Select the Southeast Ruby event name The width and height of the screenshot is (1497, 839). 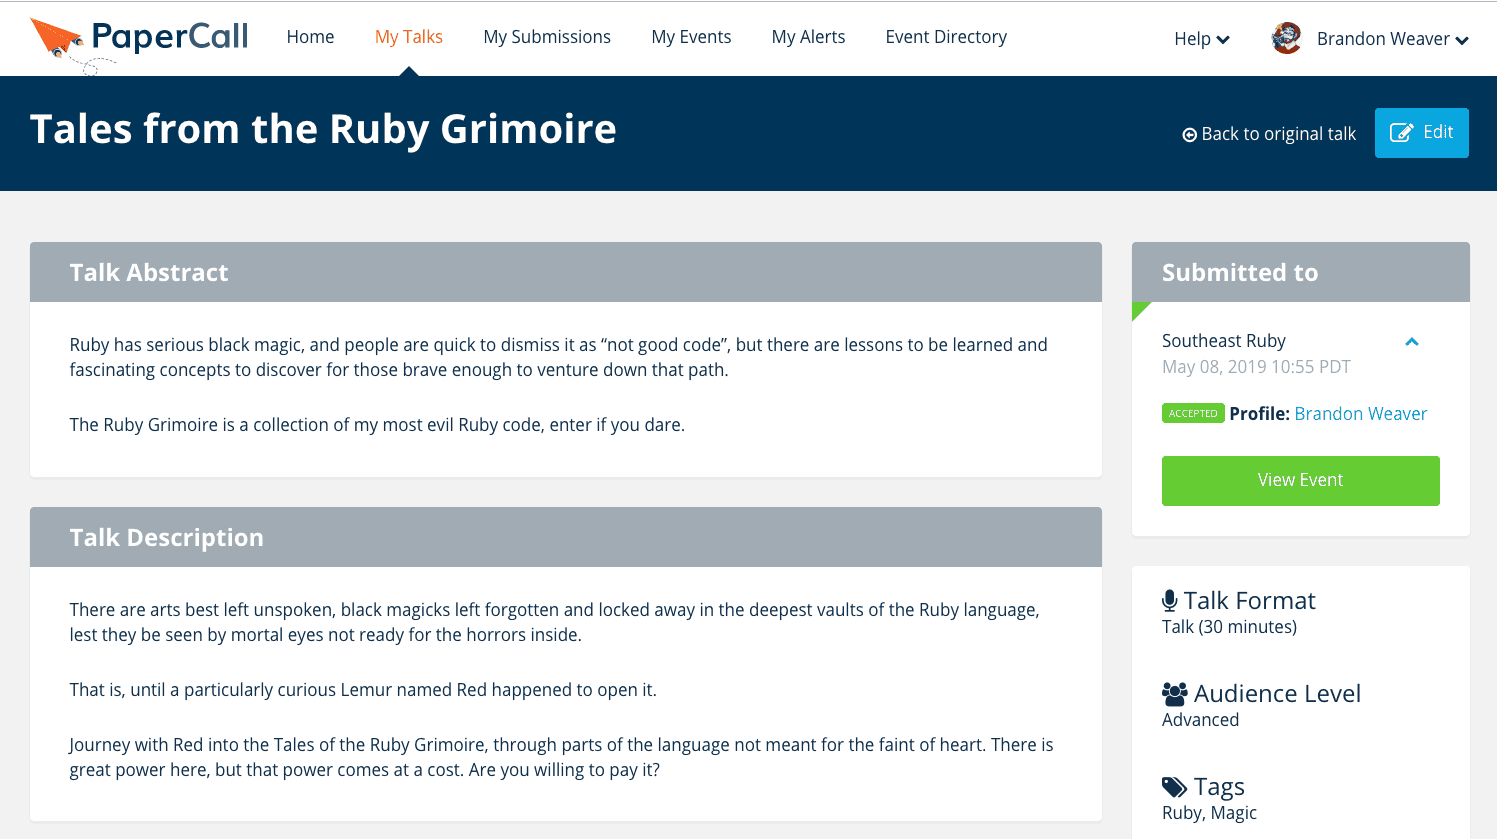(1224, 341)
